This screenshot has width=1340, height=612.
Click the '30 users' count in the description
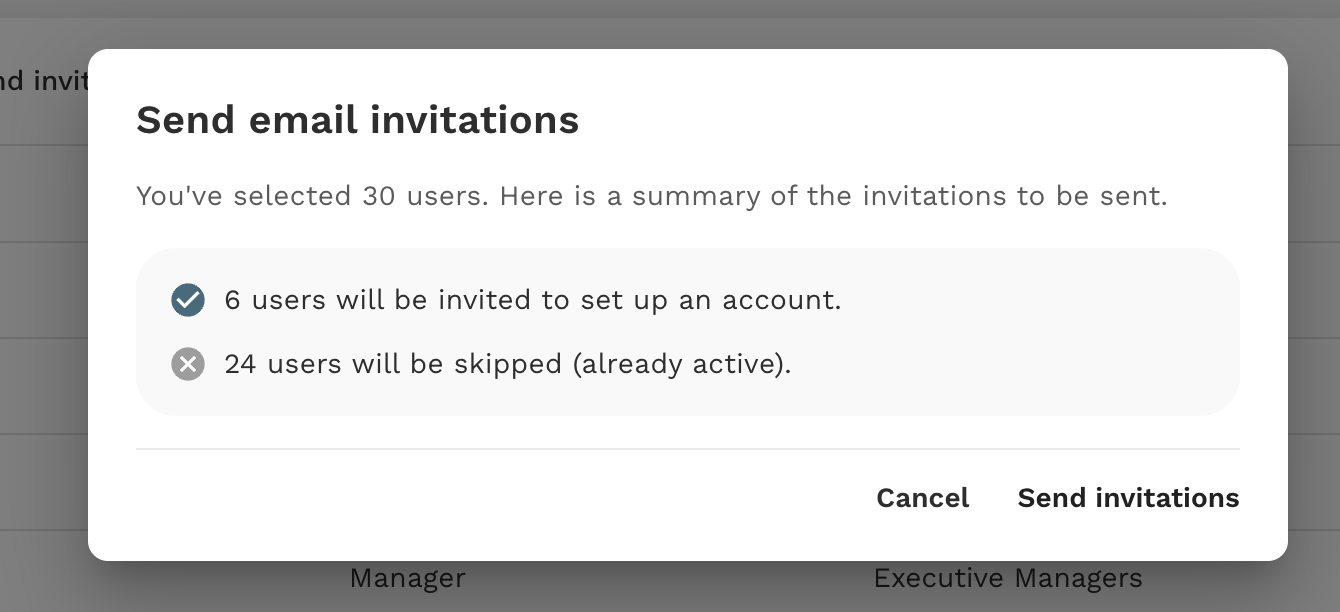(425, 196)
